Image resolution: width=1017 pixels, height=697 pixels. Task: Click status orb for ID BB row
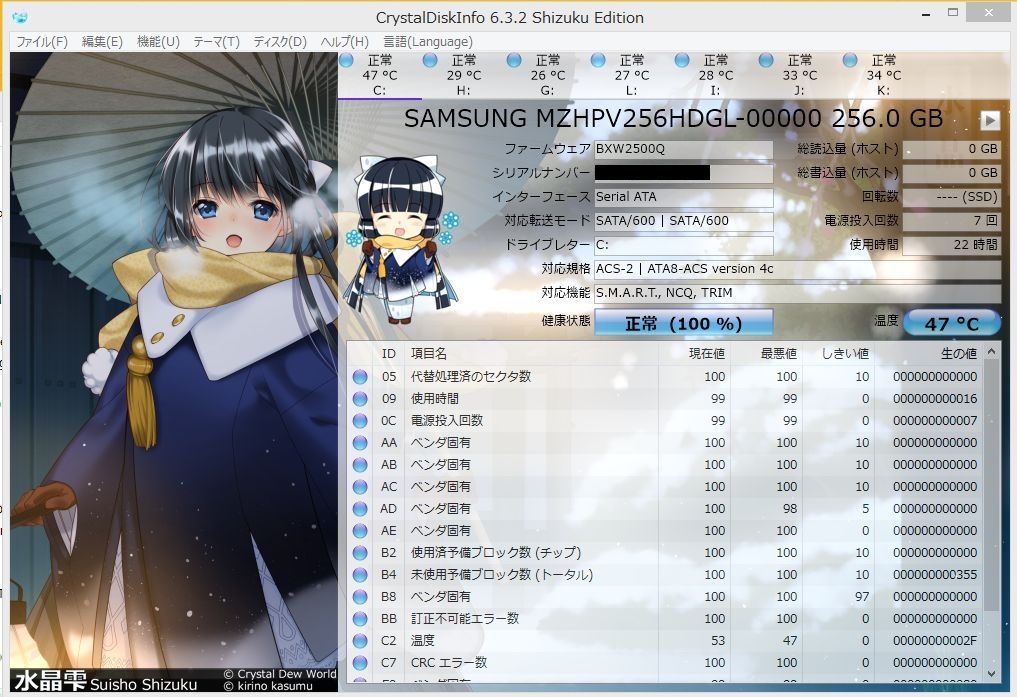click(360, 619)
